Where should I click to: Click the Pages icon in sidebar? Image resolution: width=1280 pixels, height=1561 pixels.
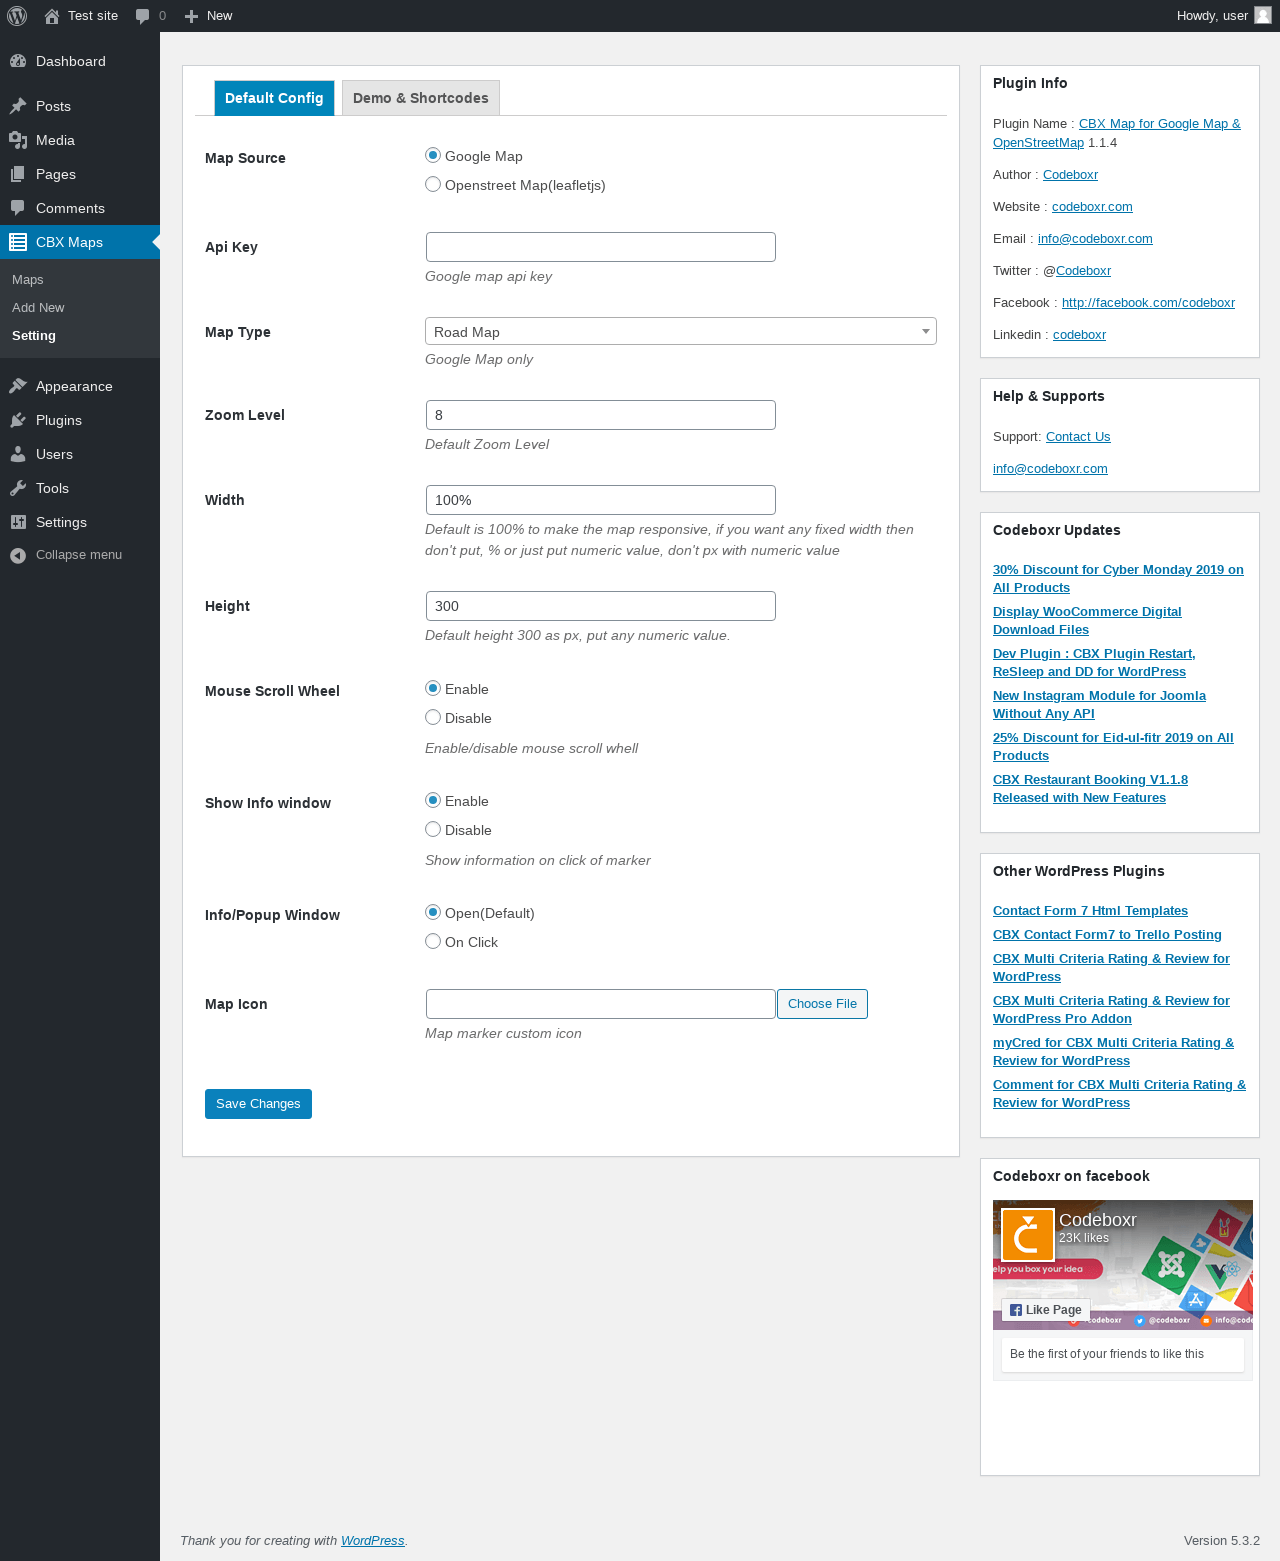click(18, 174)
